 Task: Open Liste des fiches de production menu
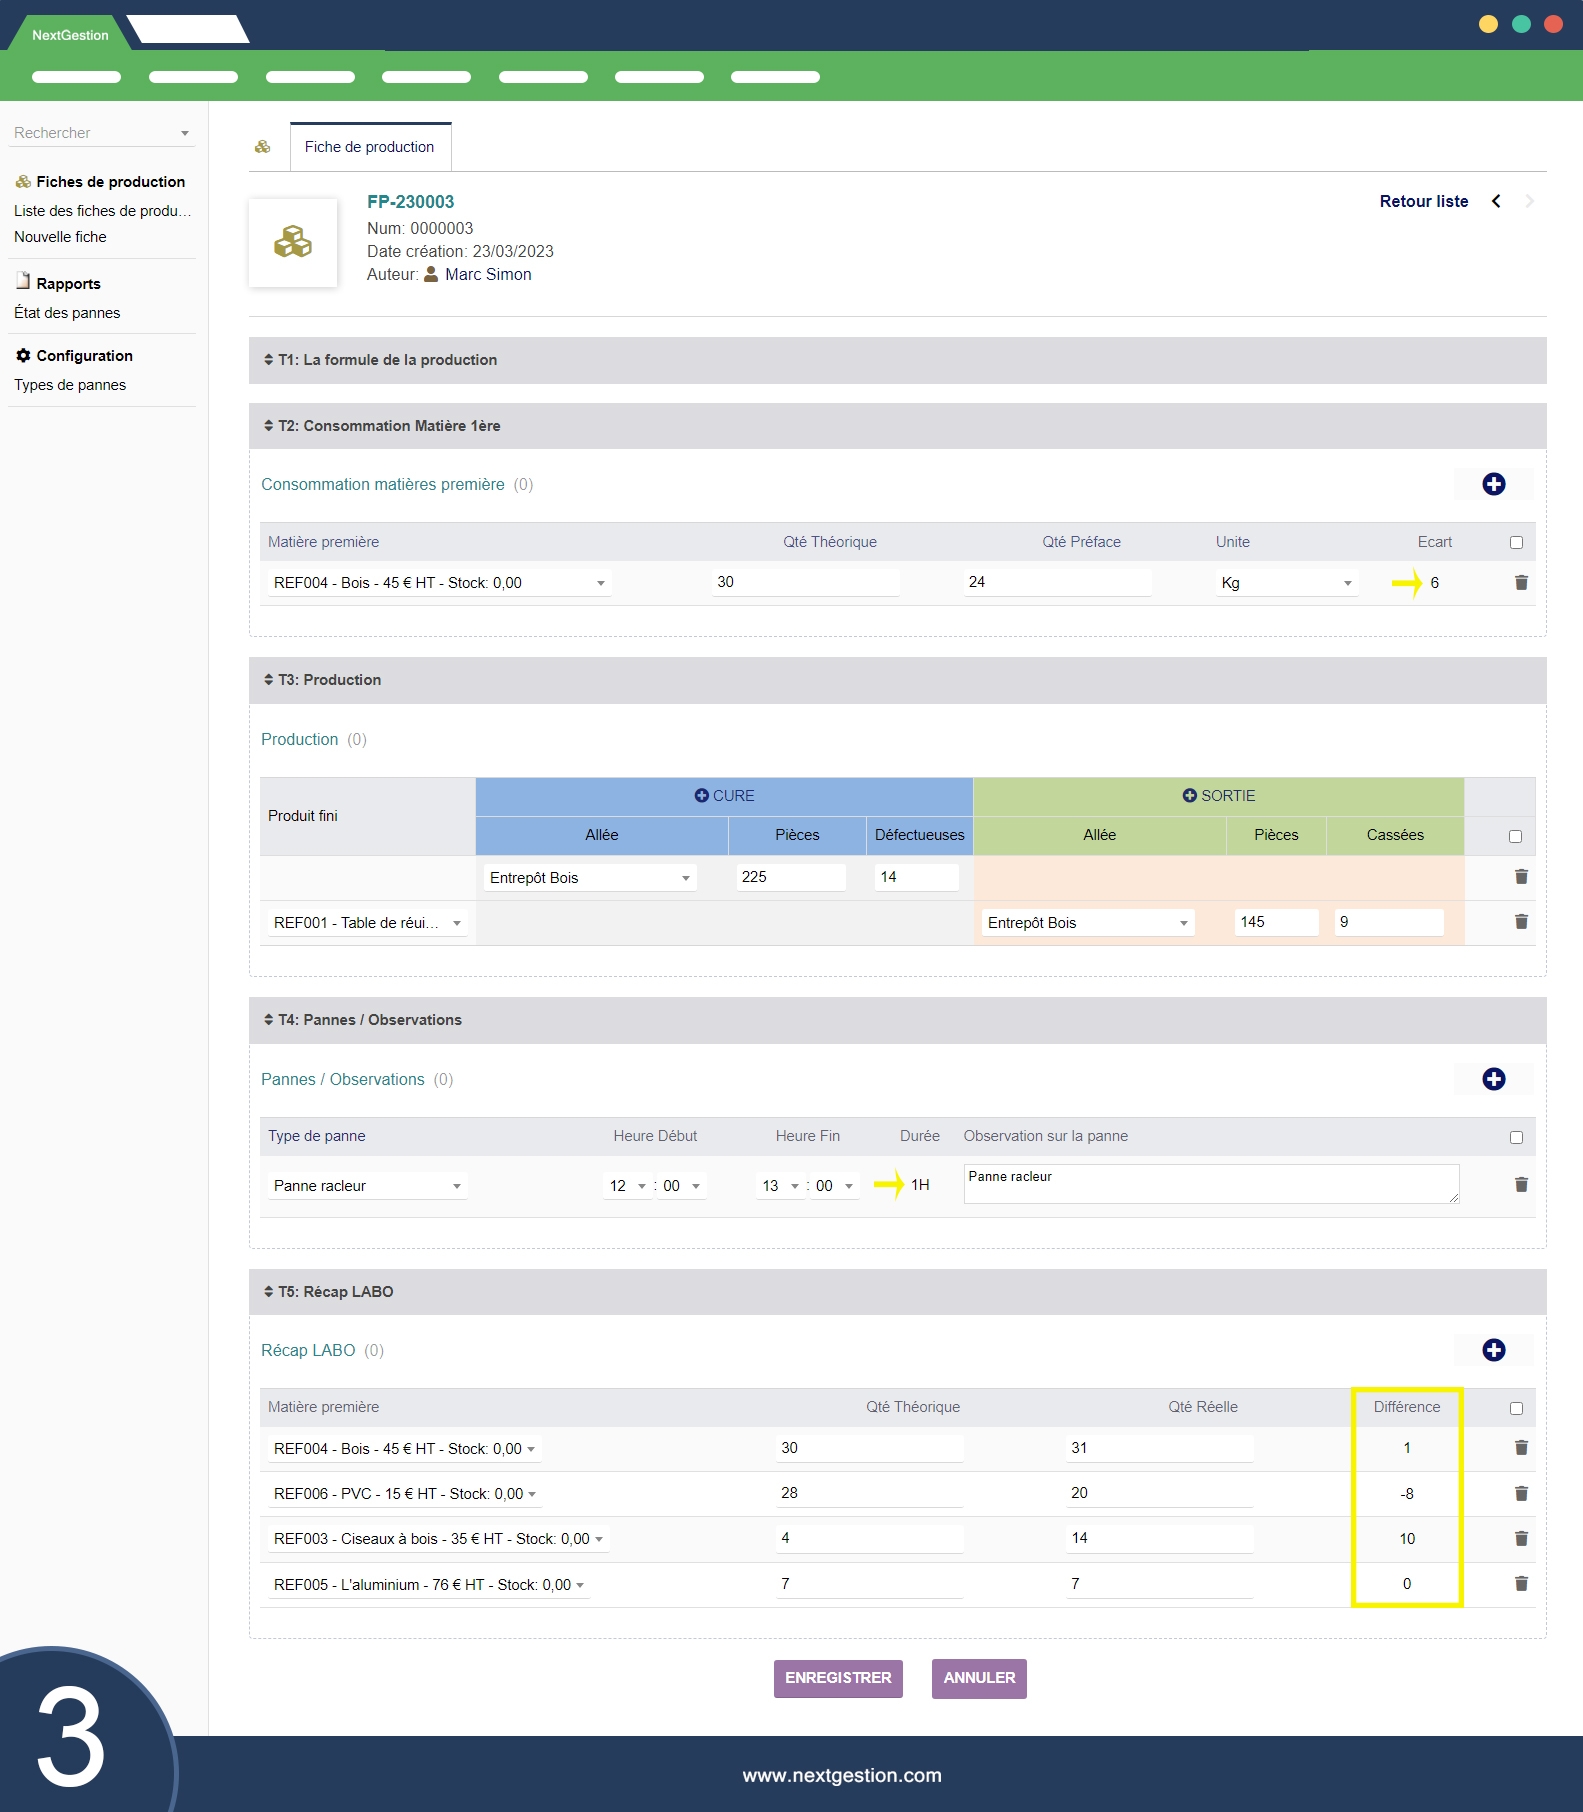[x=101, y=211]
